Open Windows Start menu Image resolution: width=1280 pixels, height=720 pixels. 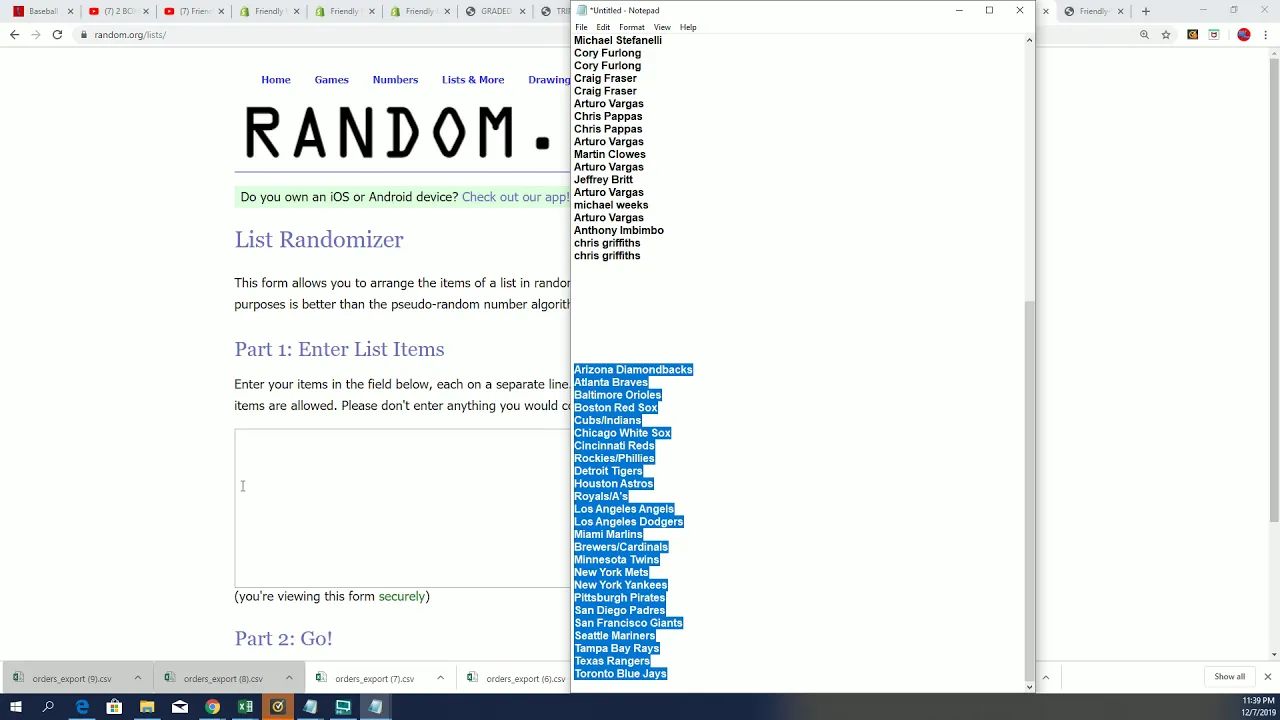(x=16, y=707)
